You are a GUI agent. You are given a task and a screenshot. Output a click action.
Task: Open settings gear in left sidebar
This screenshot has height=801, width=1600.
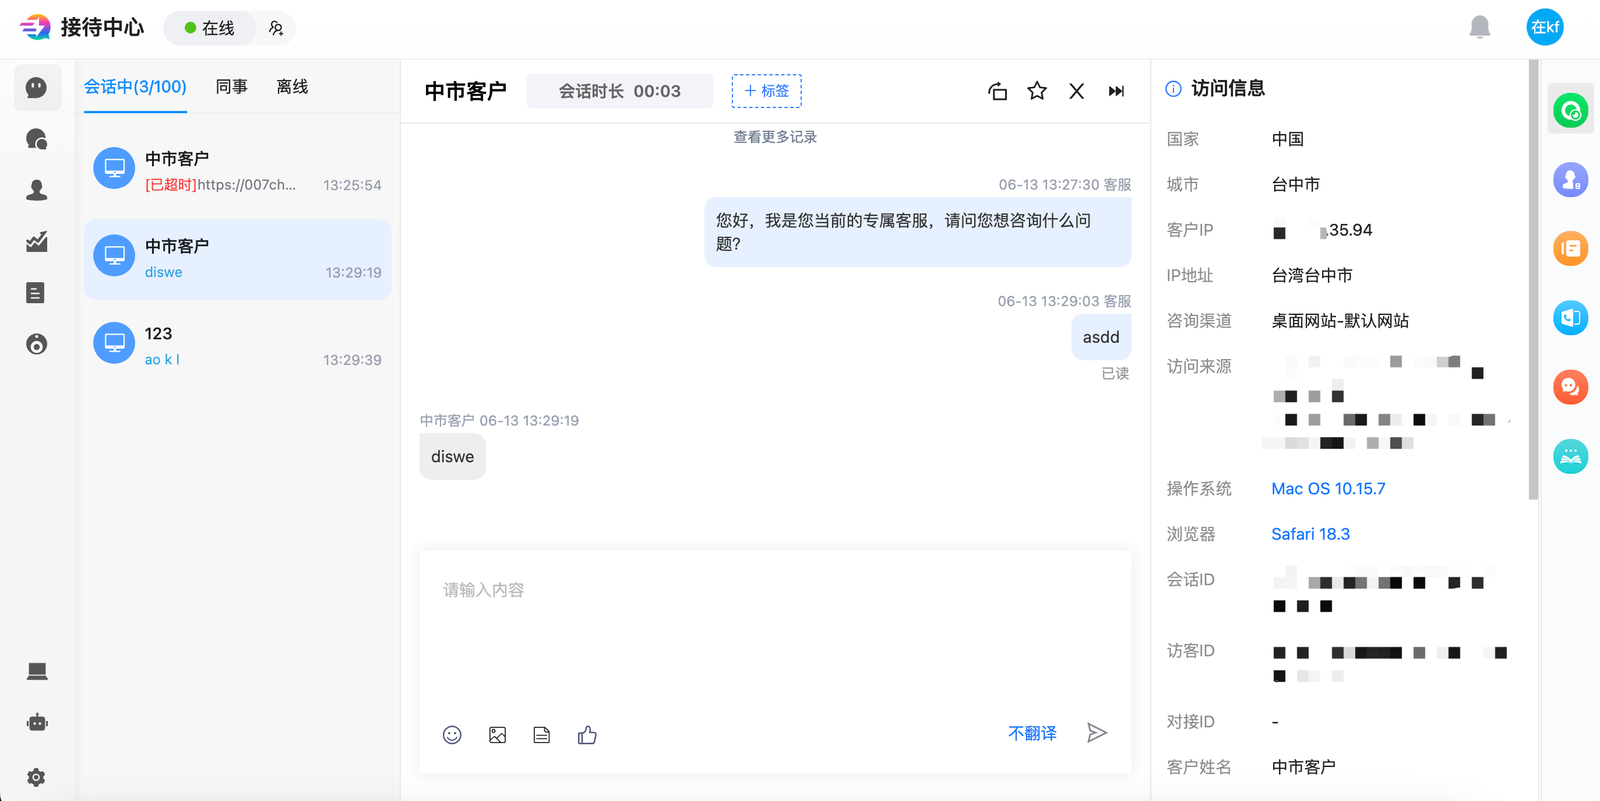[37, 777]
